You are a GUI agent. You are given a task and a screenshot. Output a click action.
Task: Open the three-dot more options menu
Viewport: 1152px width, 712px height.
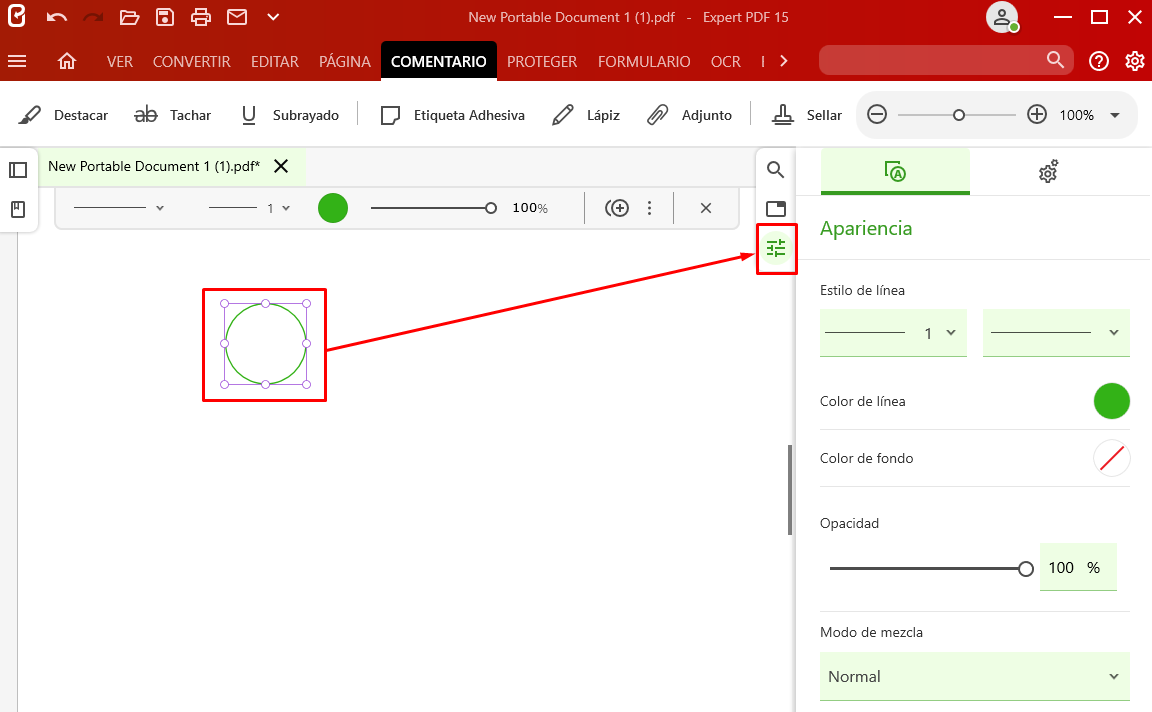tap(649, 208)
